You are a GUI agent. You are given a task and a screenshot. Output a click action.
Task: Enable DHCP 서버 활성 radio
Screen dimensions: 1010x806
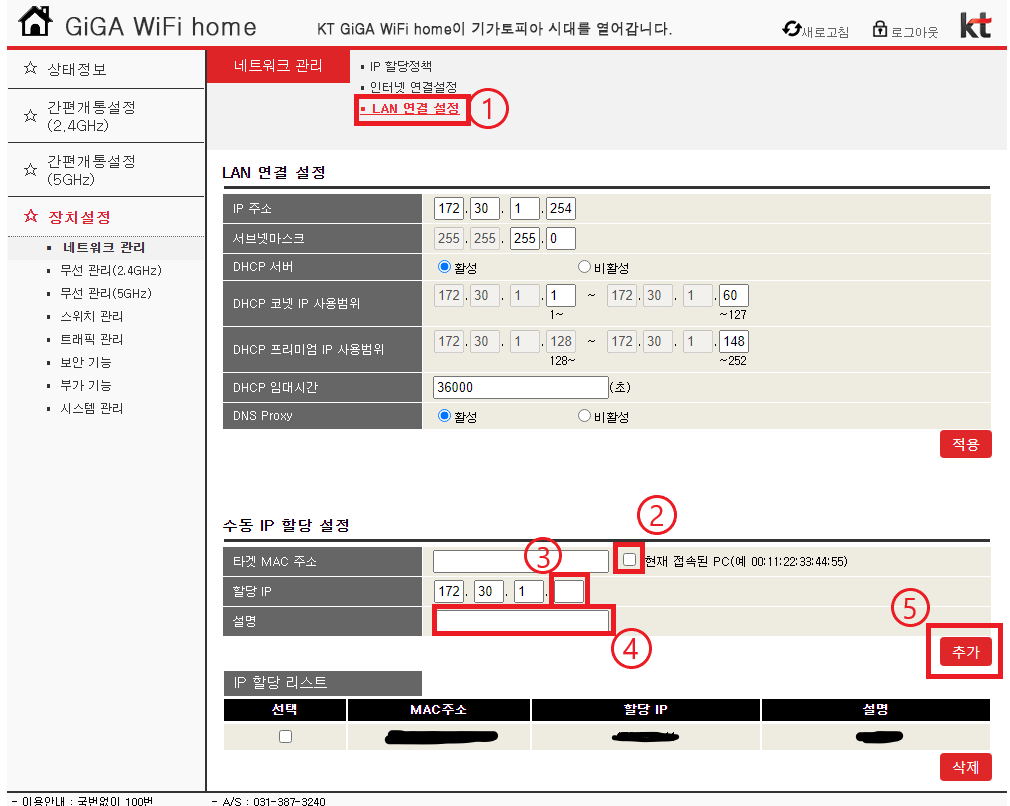click(x=444, y=267)
